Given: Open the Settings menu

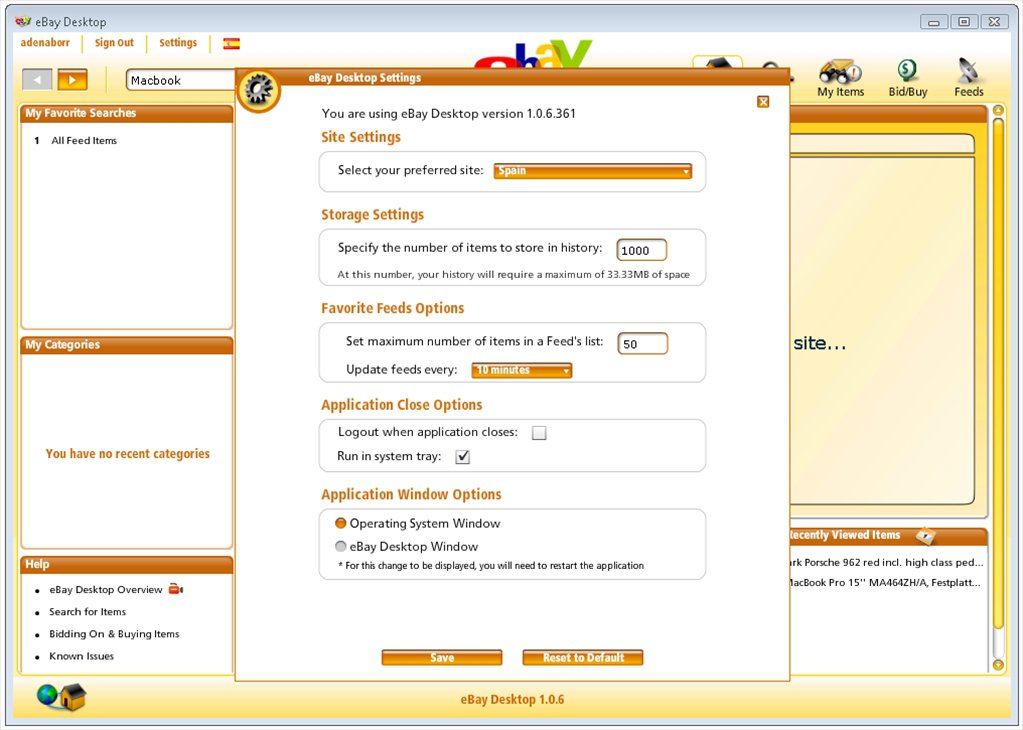Looking at the screenshot, I should 177,43.
